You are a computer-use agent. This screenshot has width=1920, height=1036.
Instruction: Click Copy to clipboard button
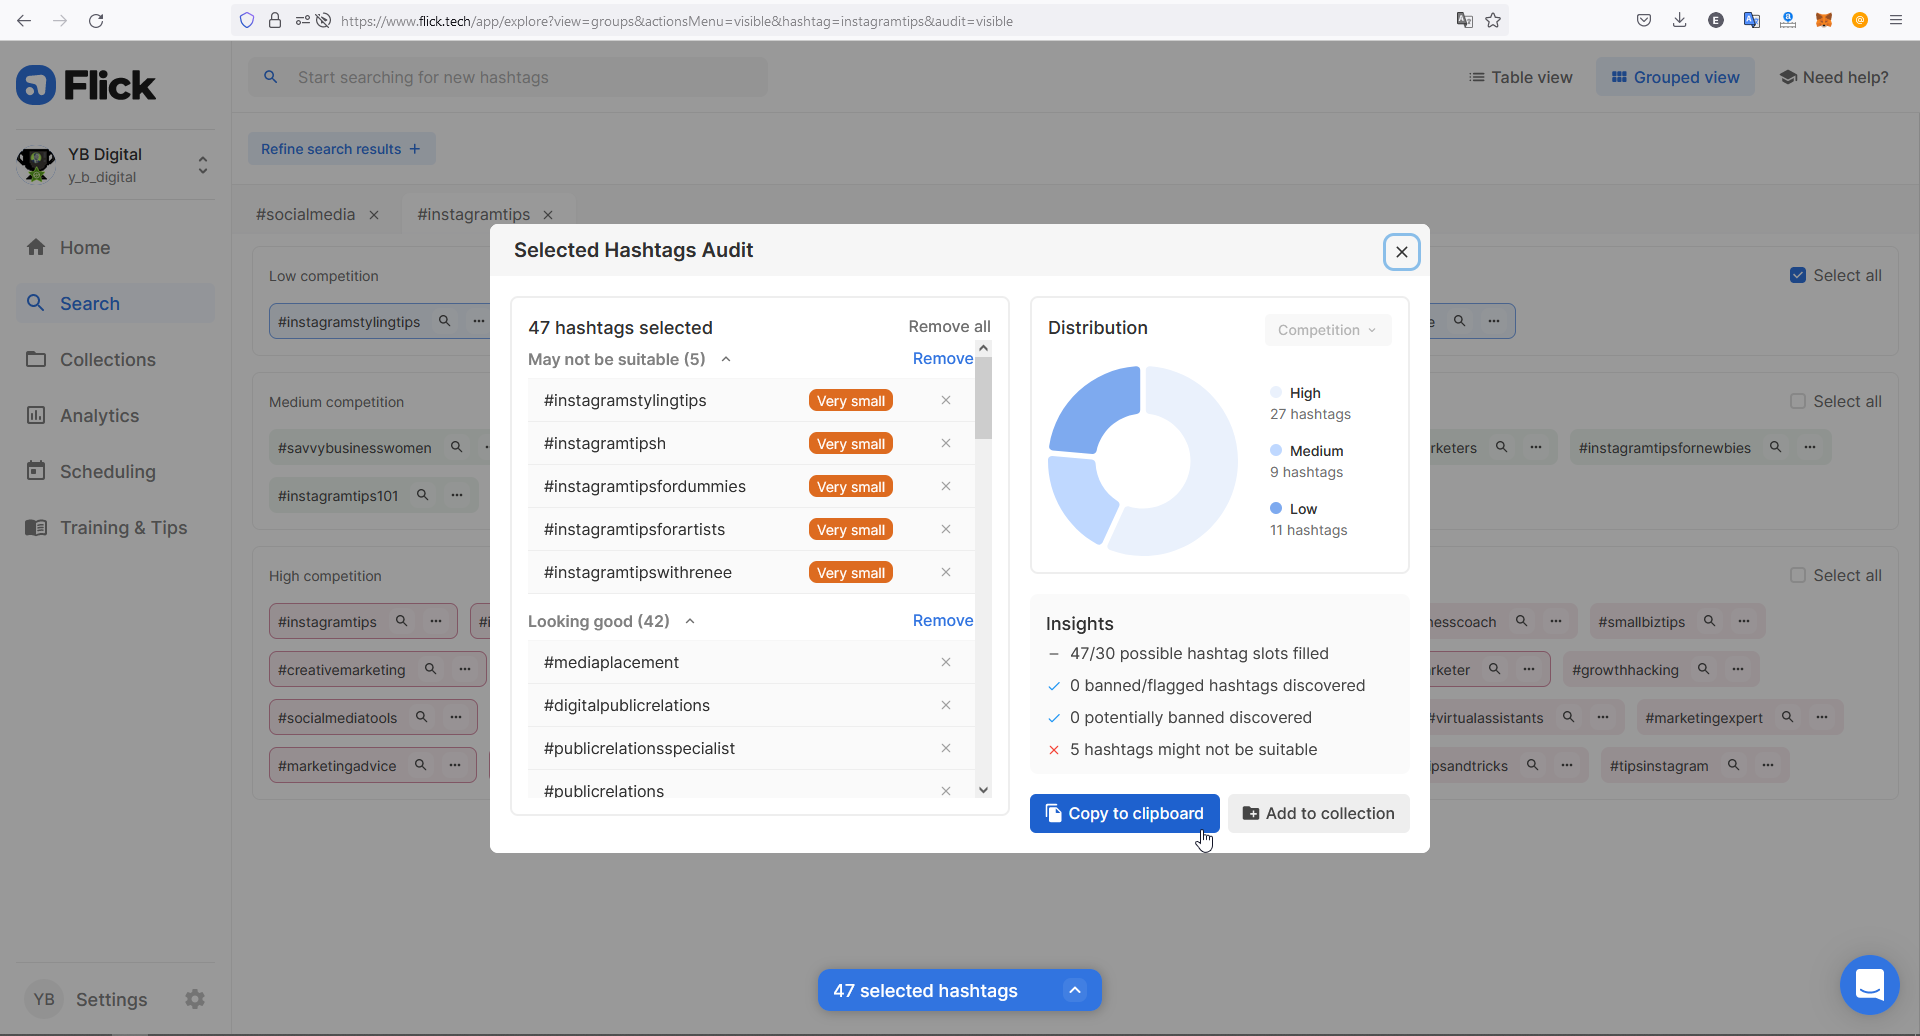pyautogui.click(x=1123, y=813)
